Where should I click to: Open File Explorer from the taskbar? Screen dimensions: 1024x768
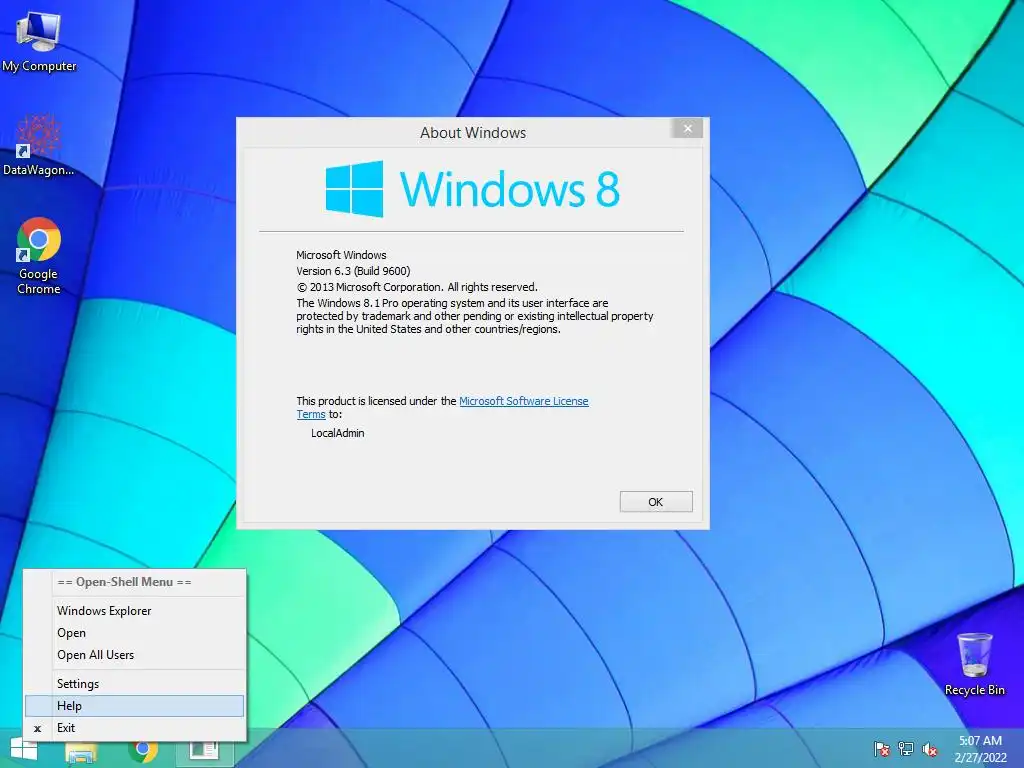(x=81, y=752)
